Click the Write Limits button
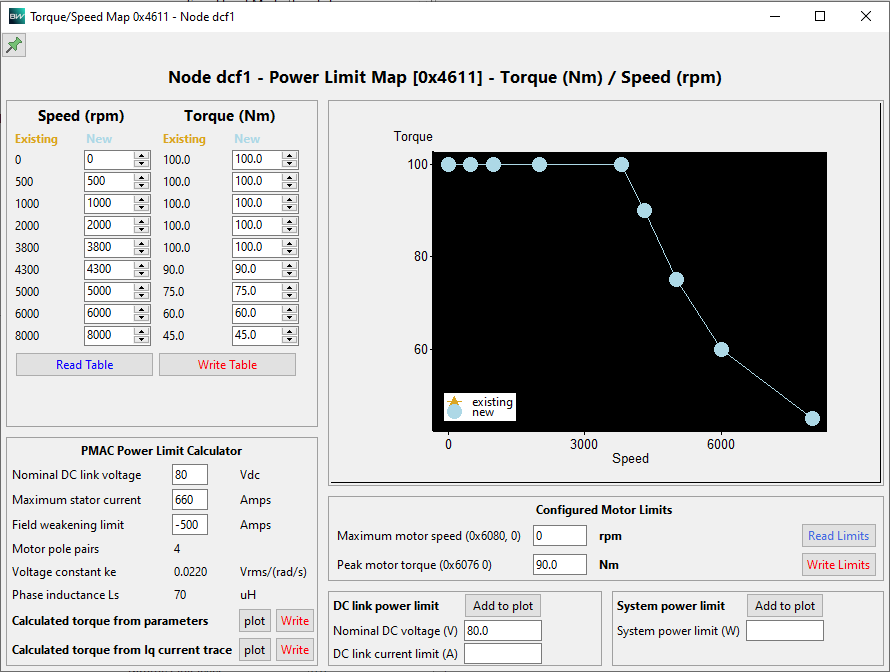890x672 pixels. pyautogui.click(x=838, y=565)
